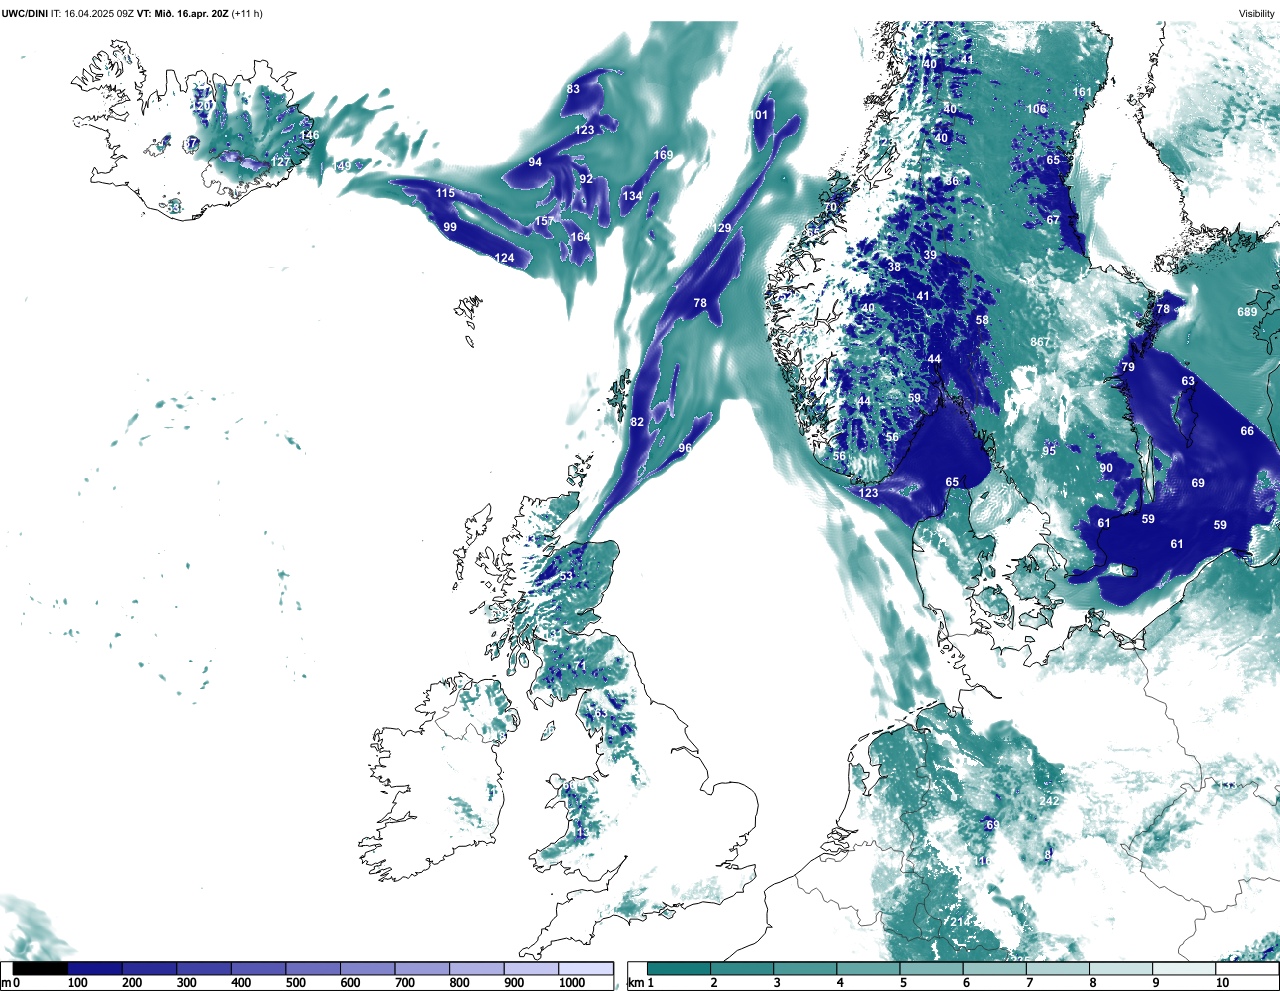1280x991 pixels.
Task: Select the 500–600 m legend swatch
Action: (x=313, y=968)
